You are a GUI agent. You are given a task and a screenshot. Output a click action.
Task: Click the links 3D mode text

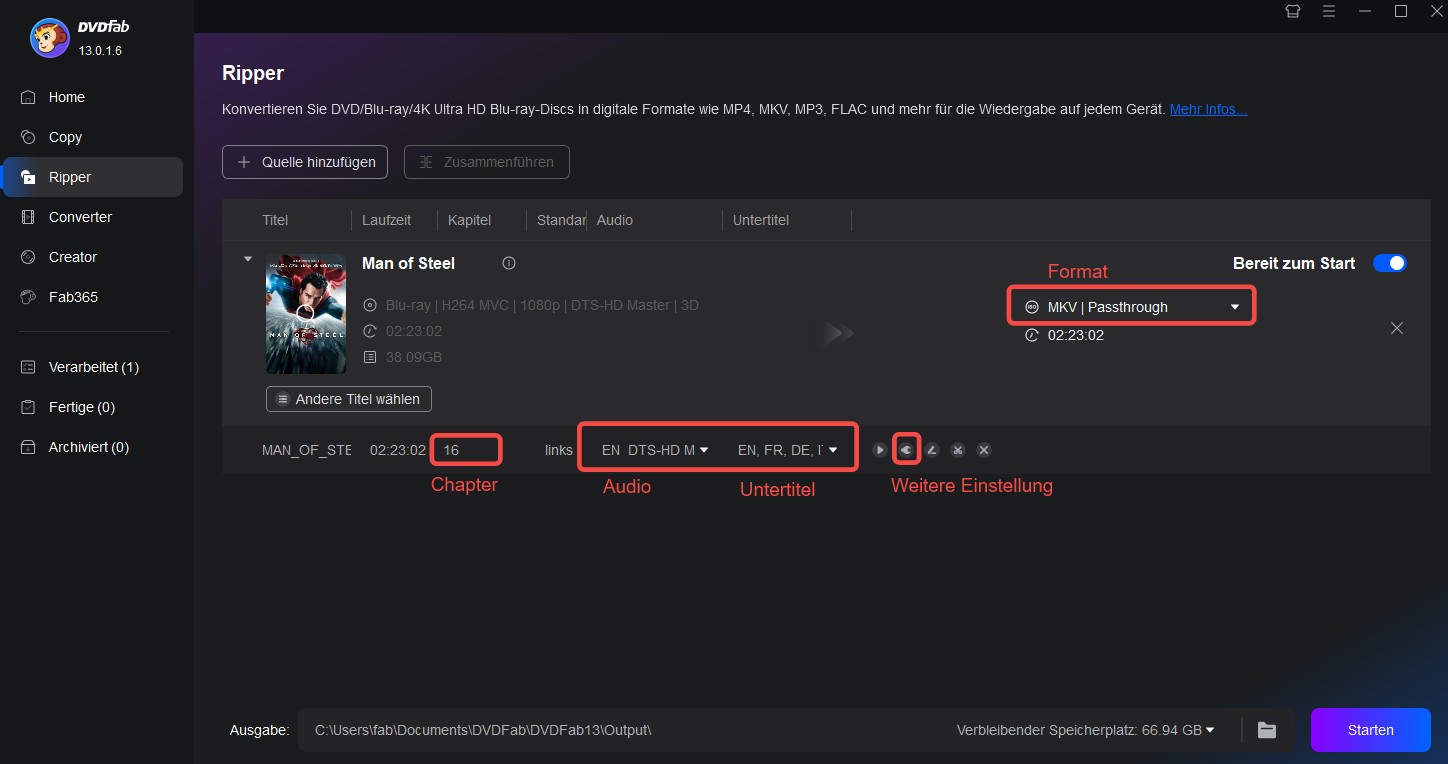[558, 450]
